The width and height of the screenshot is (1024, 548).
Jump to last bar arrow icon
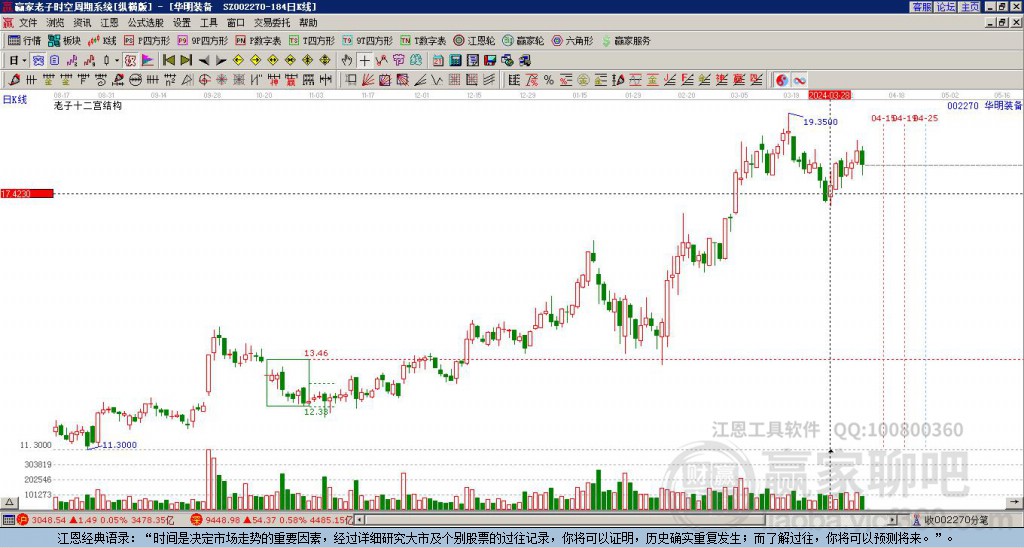click(x=186, y=61)
